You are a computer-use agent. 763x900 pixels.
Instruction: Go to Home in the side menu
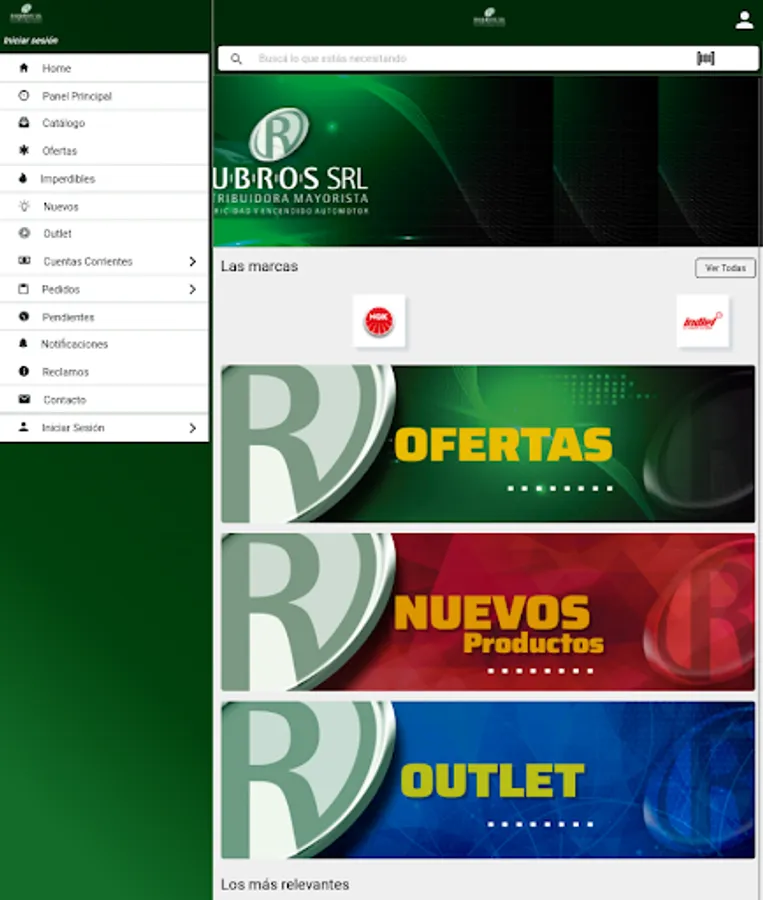click(x=104, y=68)
